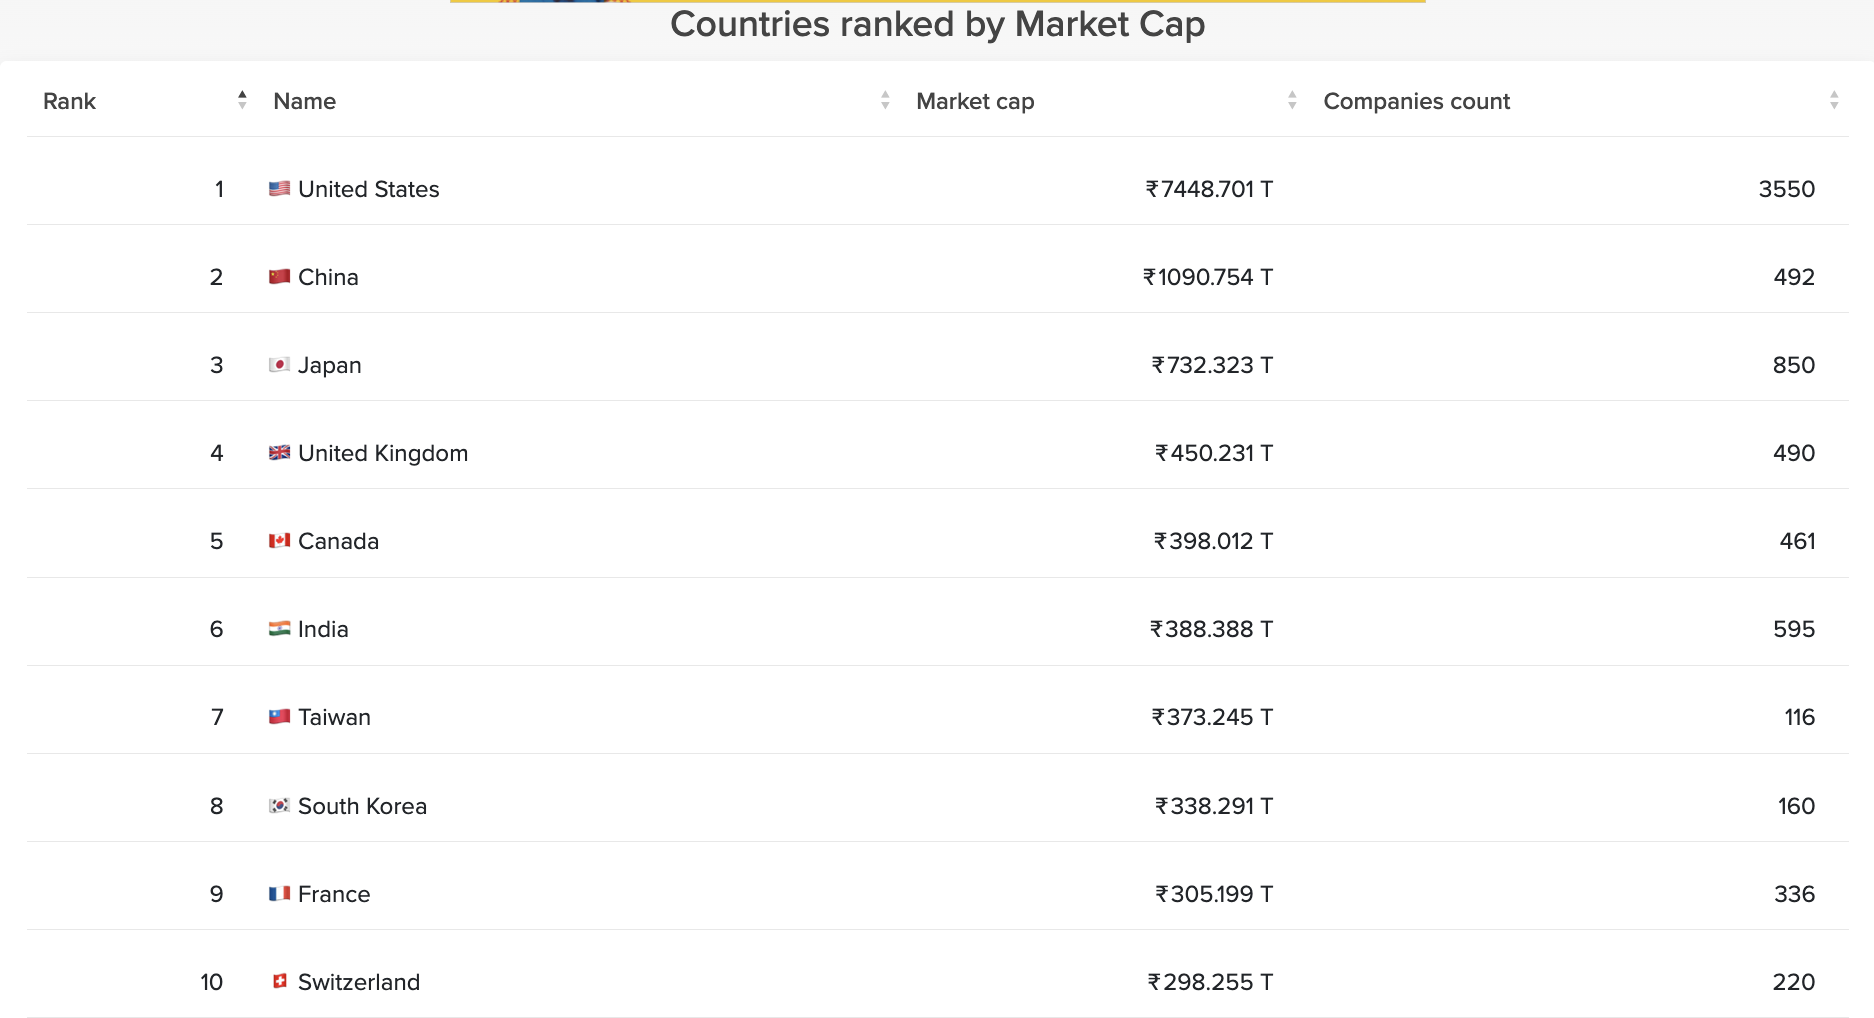Image resolution: width=1874 pixels, height=1018 pixels.
Task: Click the Switzerland flag icon
Action: pyautogui.click(x=279, y=981)
